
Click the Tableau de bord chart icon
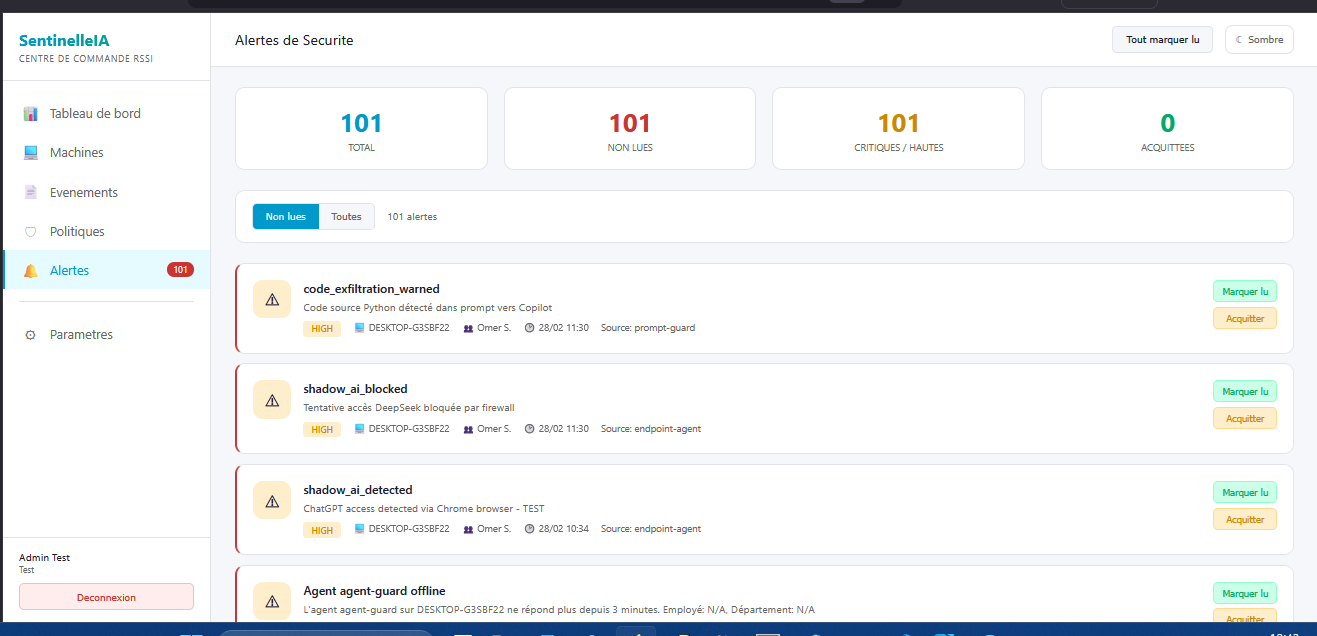(x=31, y=114)
